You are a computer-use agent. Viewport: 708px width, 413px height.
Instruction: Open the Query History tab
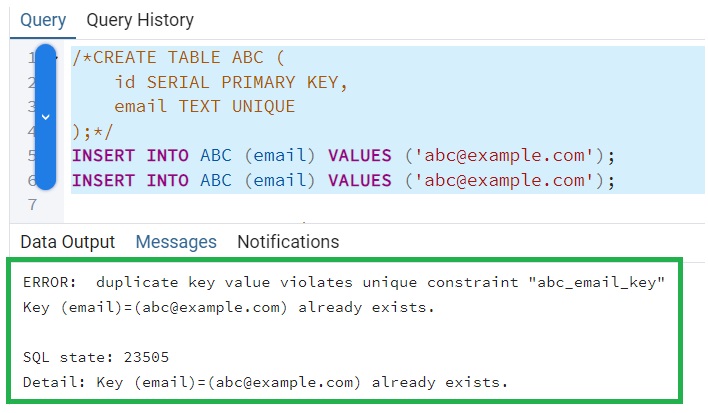click(140, 20)
